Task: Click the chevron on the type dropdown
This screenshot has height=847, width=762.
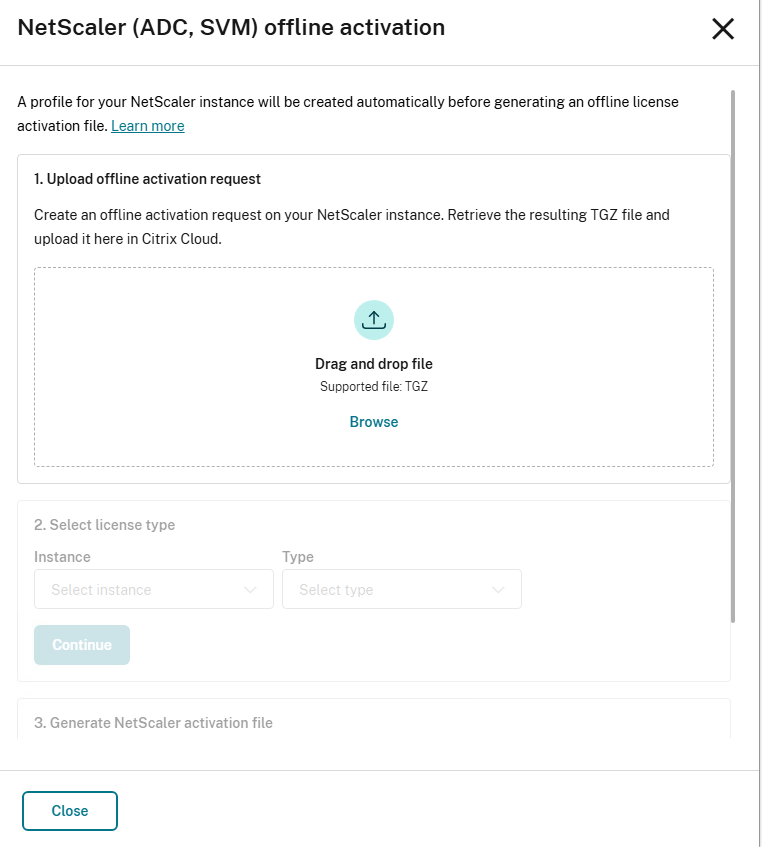Action: tap(498, 590)
